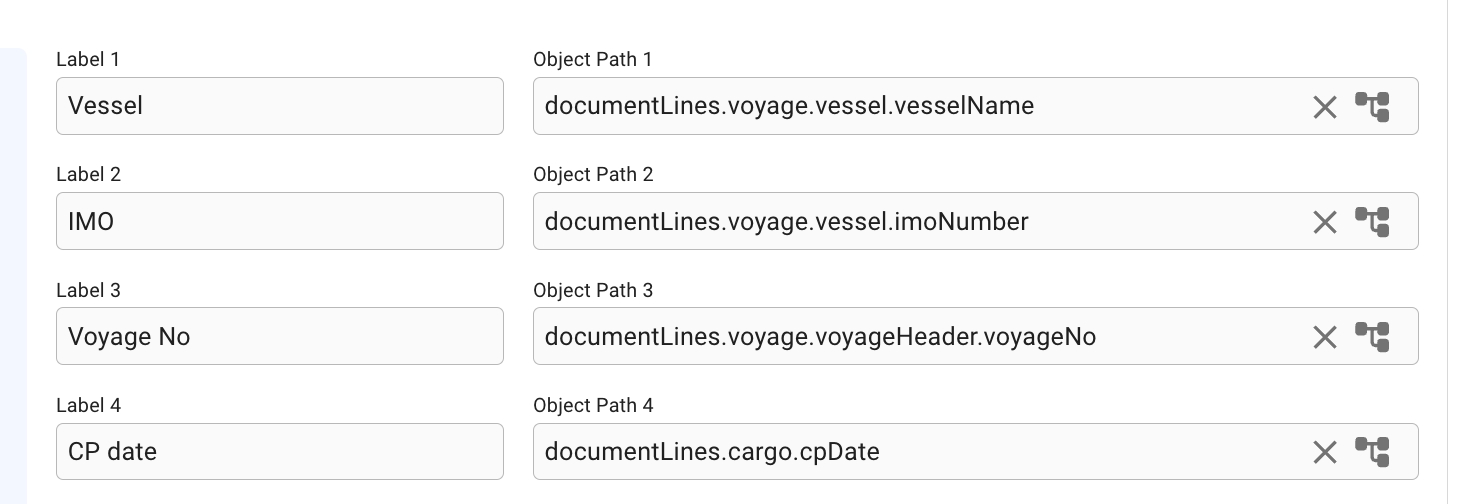Focus the Label 1 field containing Vessel

coord(279,106)
